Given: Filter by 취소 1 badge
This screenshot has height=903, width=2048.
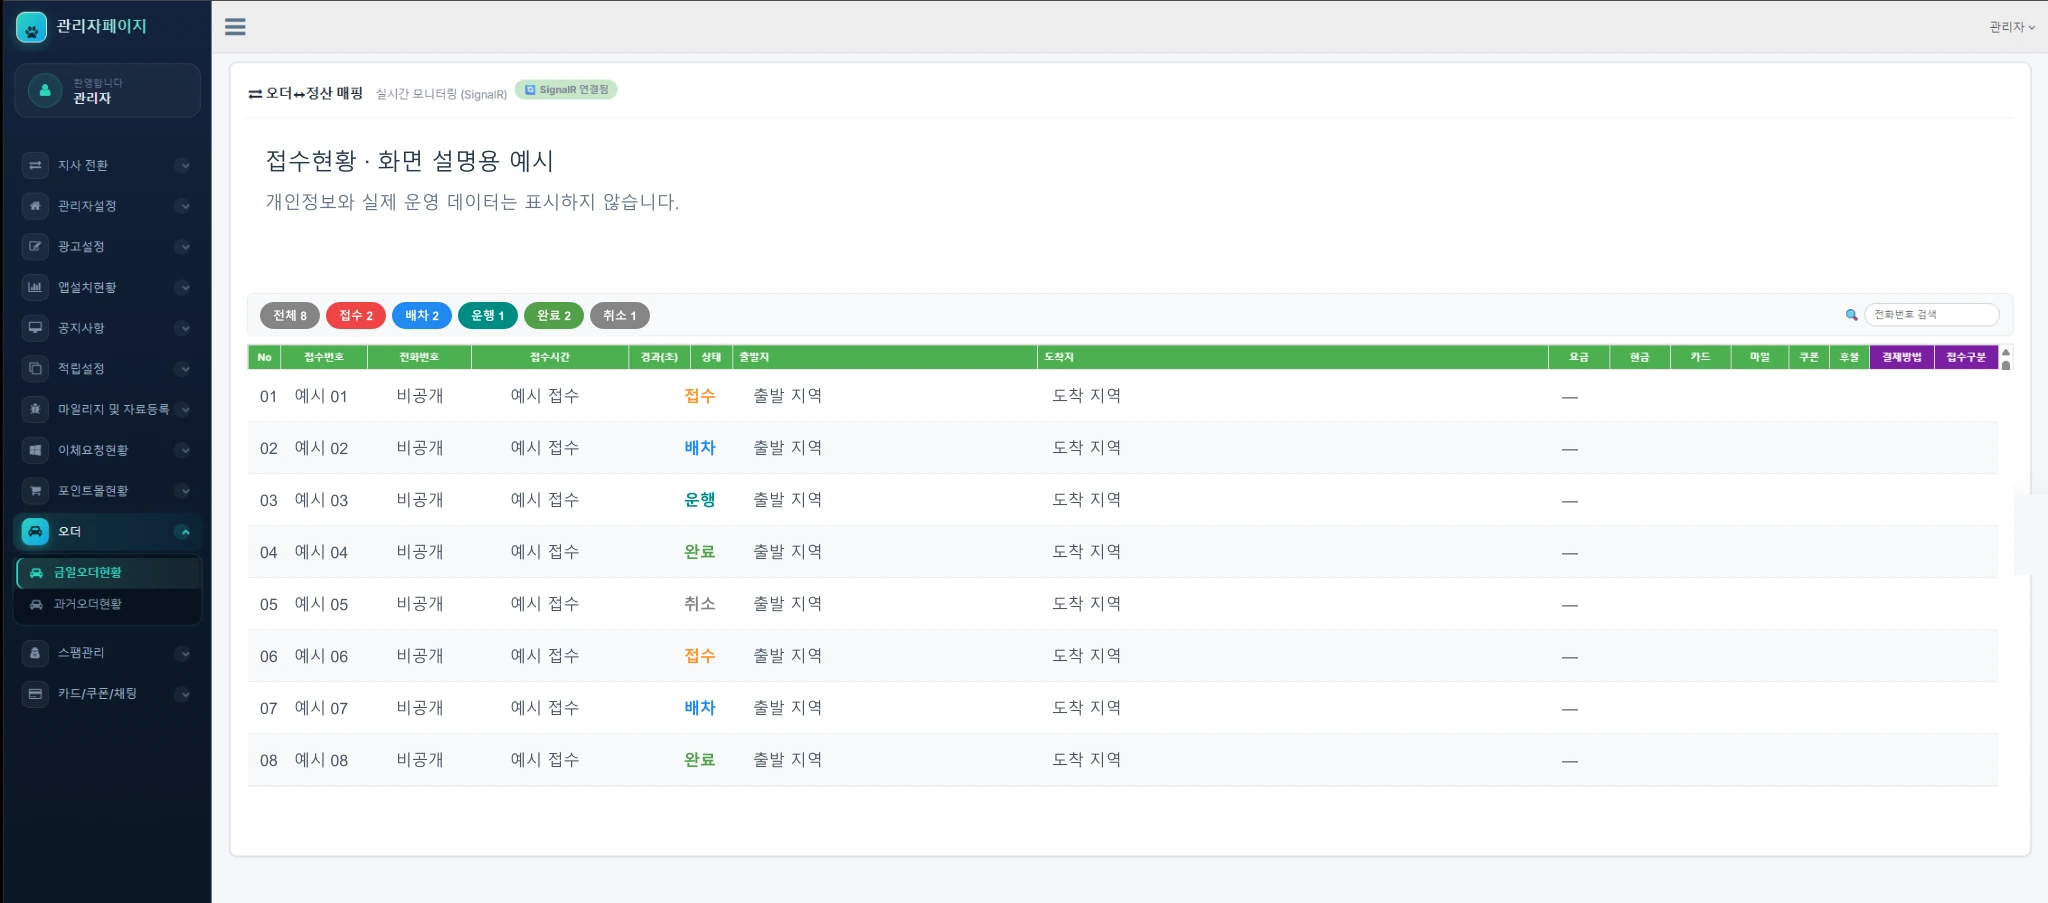Looking at the screenshot, I should tap(620, 315).
